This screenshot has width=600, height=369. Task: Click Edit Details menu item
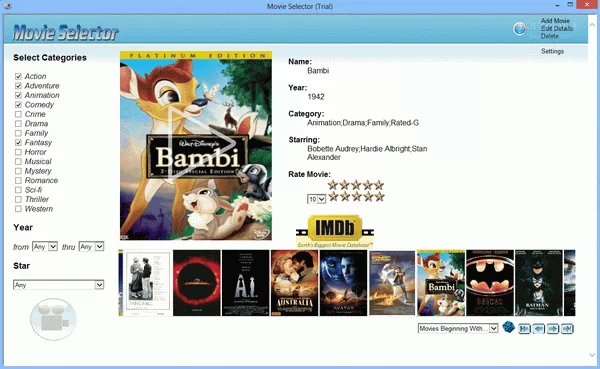(x=557, y=28)
